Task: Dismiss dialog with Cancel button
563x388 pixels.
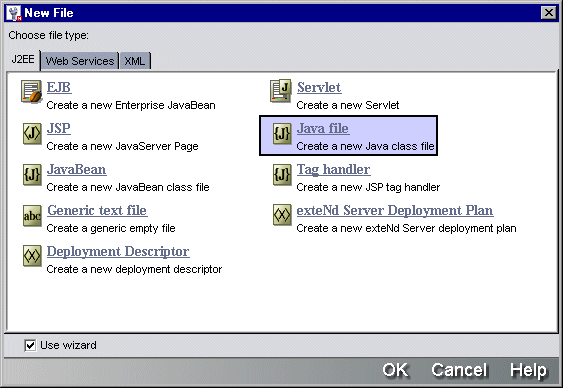Action: [x=459, y=370]
